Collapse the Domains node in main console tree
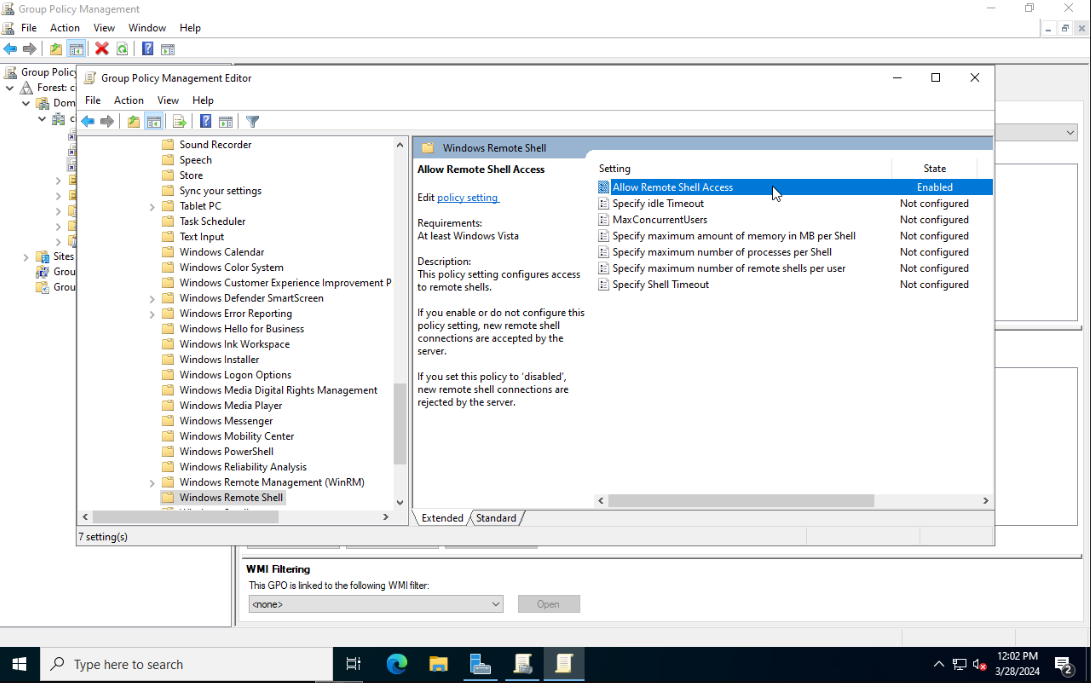The width and height of the screenshot is (1091, 683). [x=26, y=103]
